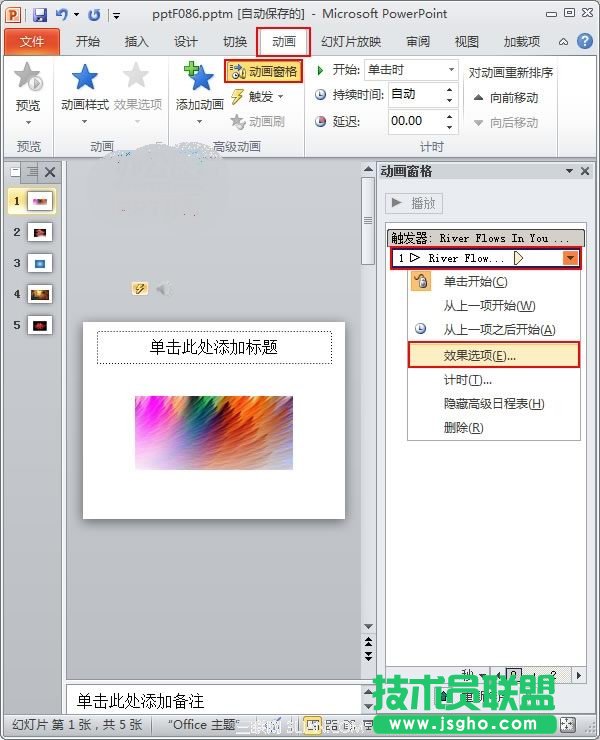Select slide 1 thumbnail
The width and height of the screenshot is (600, 740).
pyautogui.click(x=40, y=201)
